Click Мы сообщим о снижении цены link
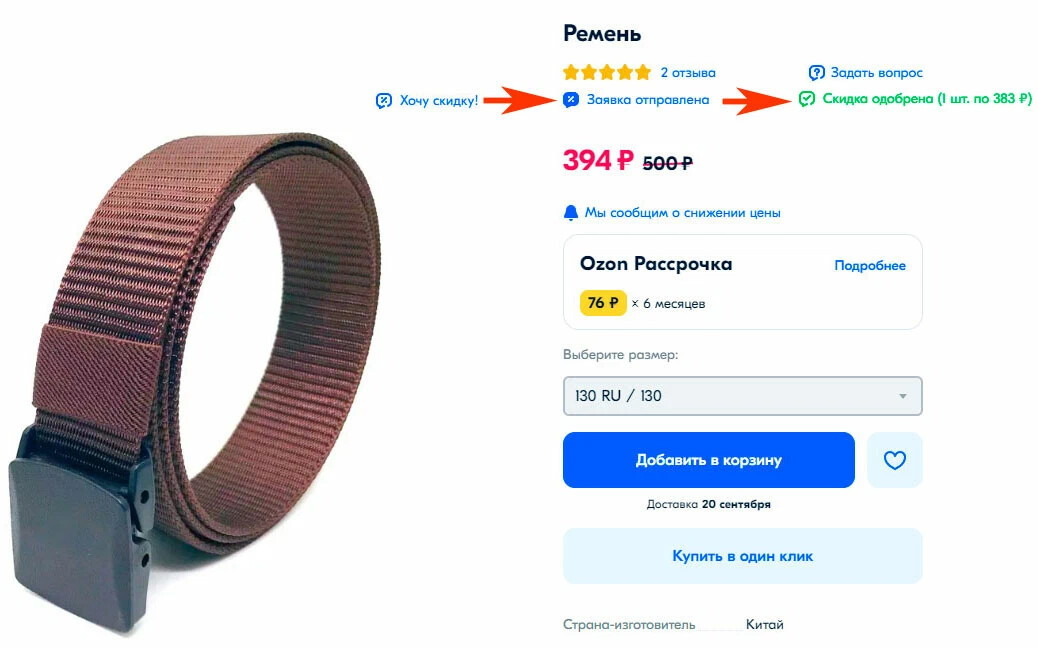 (683, 212)
